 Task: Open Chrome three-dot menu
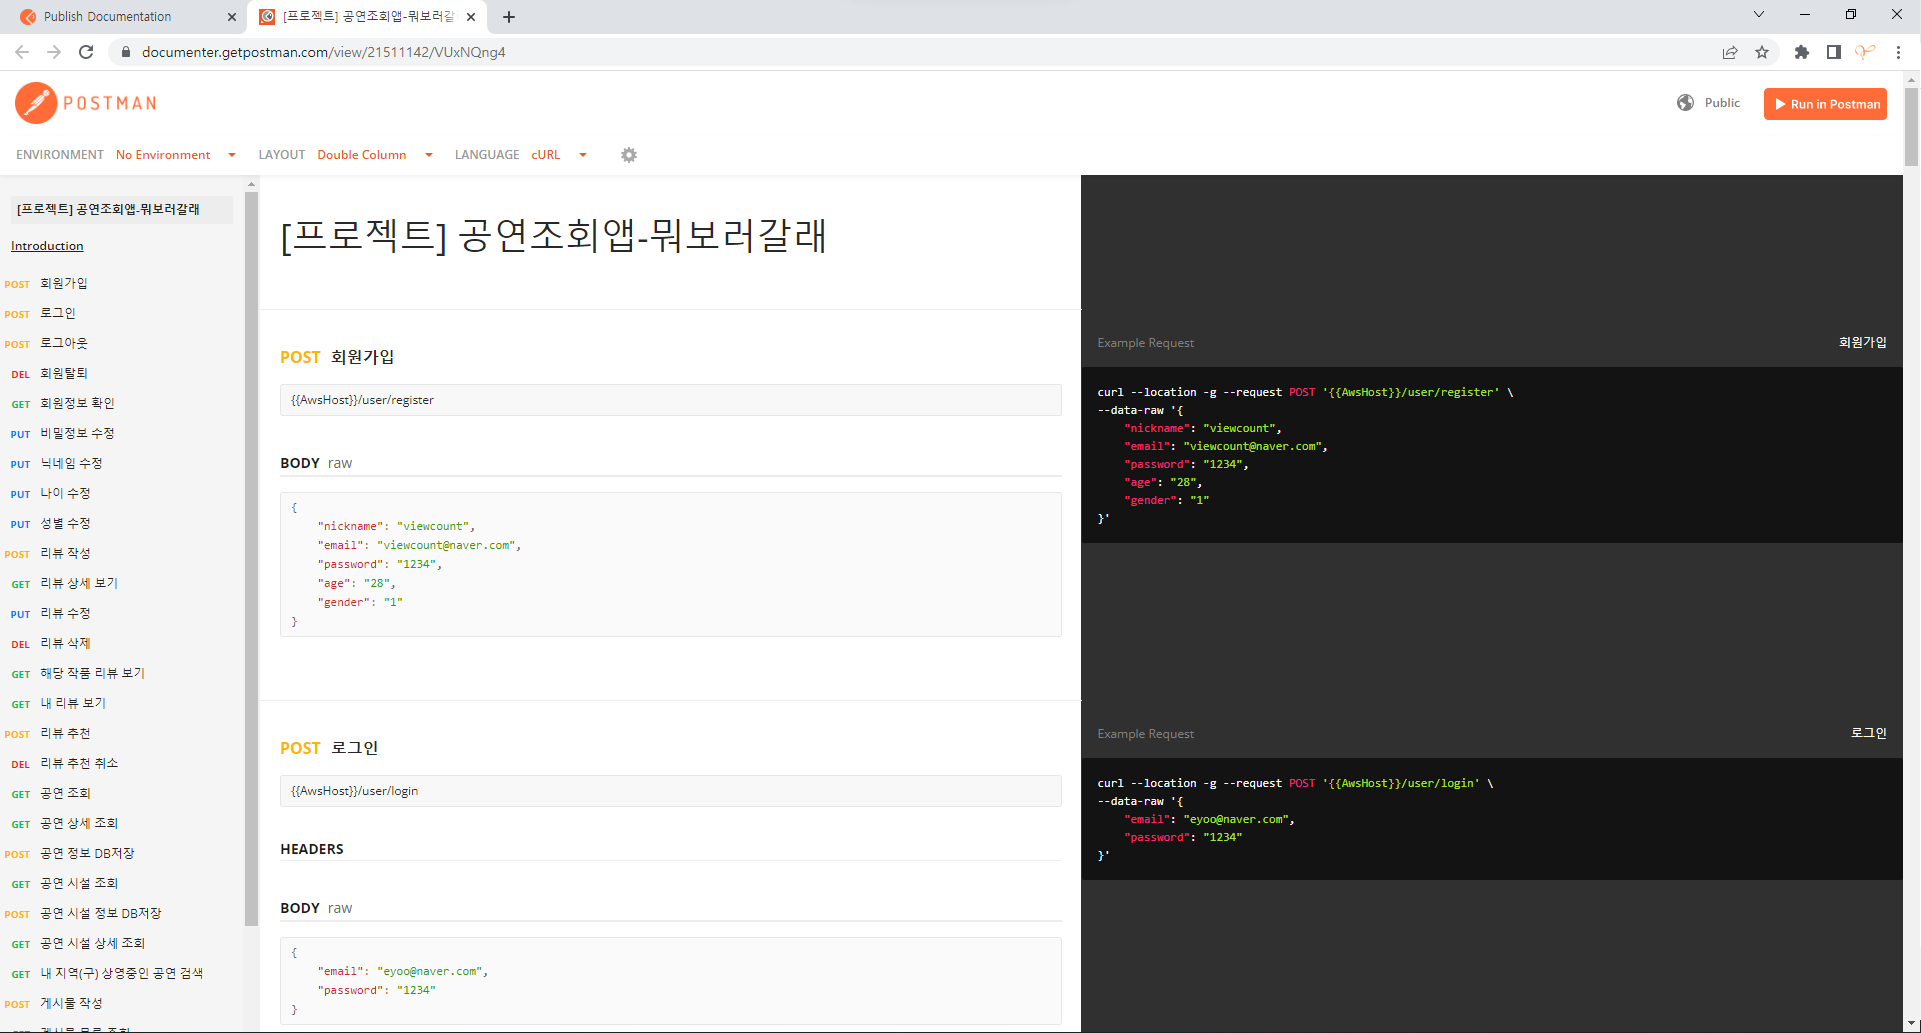[1898, 52]
